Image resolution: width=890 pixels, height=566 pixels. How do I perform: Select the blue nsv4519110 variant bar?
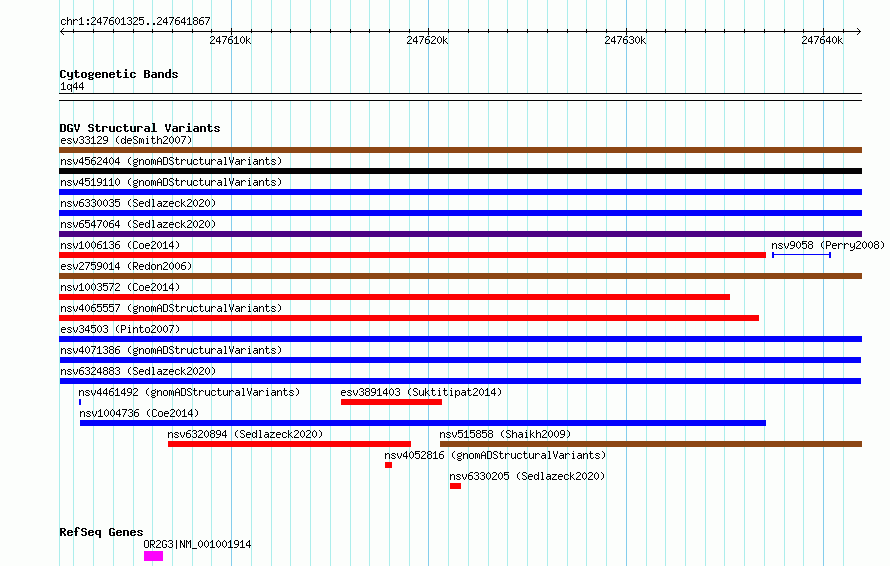460,192
